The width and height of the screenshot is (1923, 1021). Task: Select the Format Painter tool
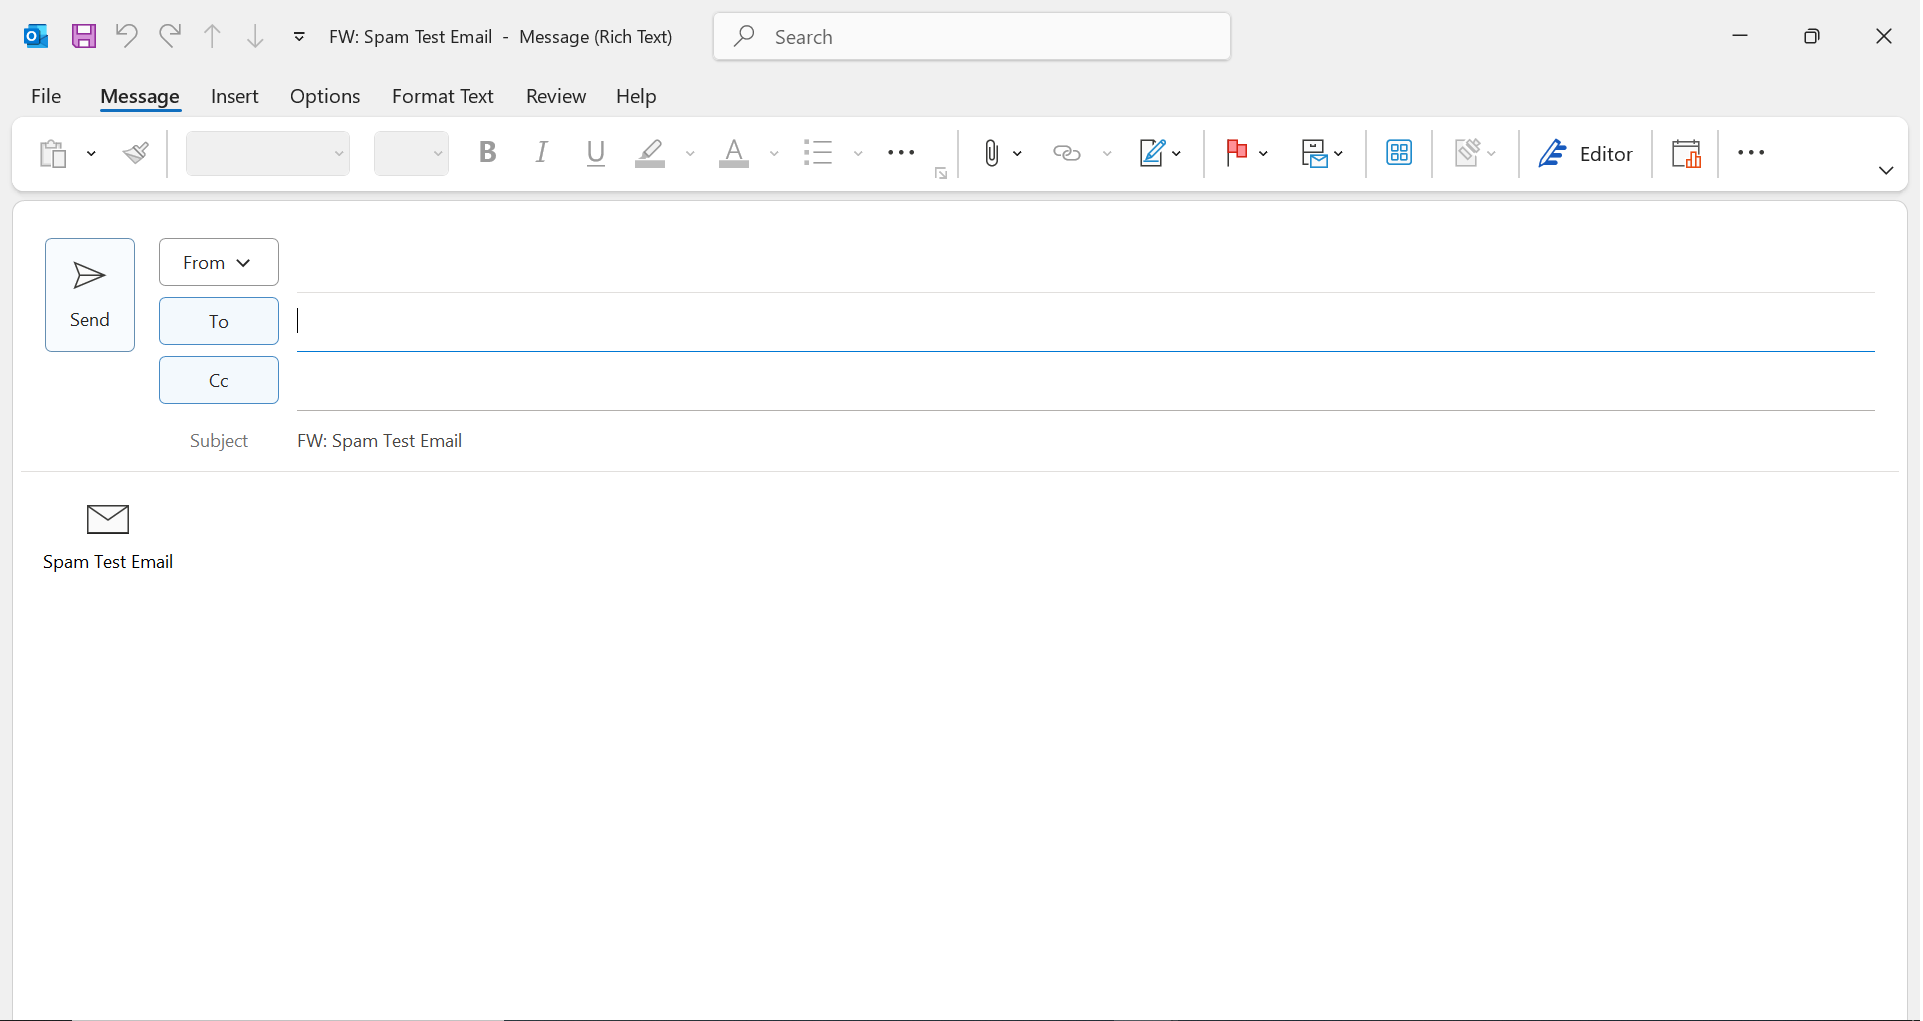click(x=136, y=153)
